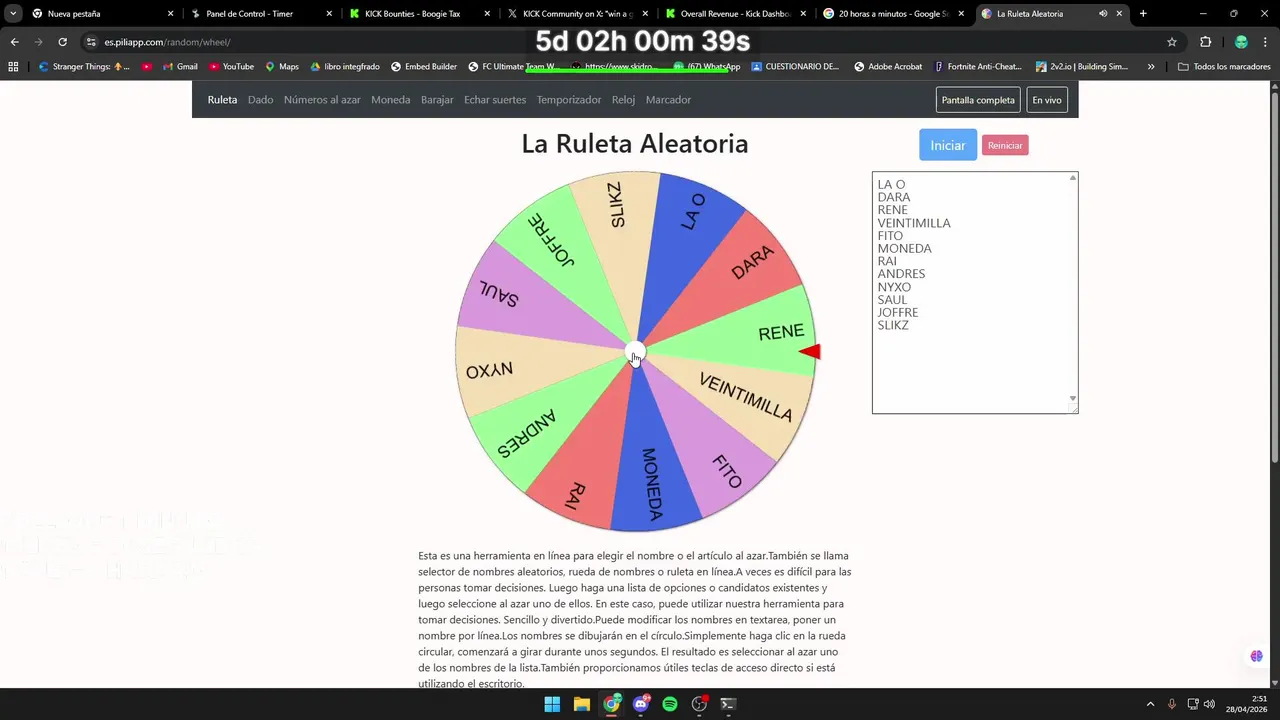This screenshot has width=1280, height=720.
Task: Open File Explorer from taskbar
Action: (581, 704)
